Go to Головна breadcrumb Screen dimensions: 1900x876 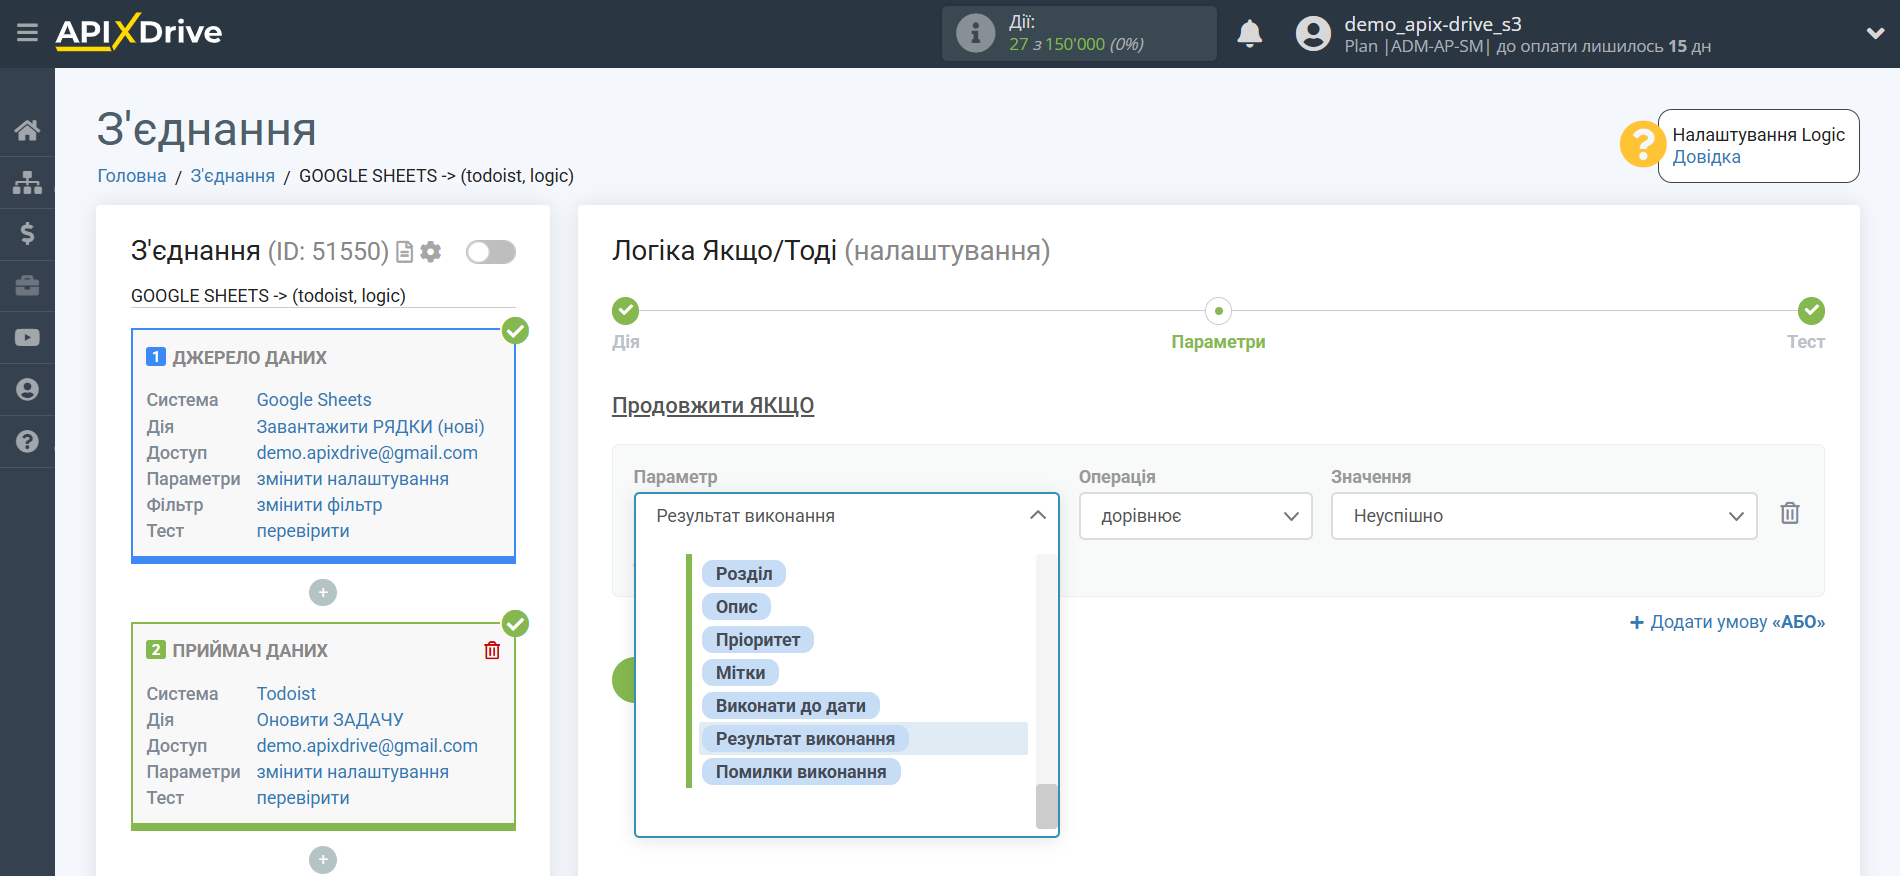pos(132,176)
